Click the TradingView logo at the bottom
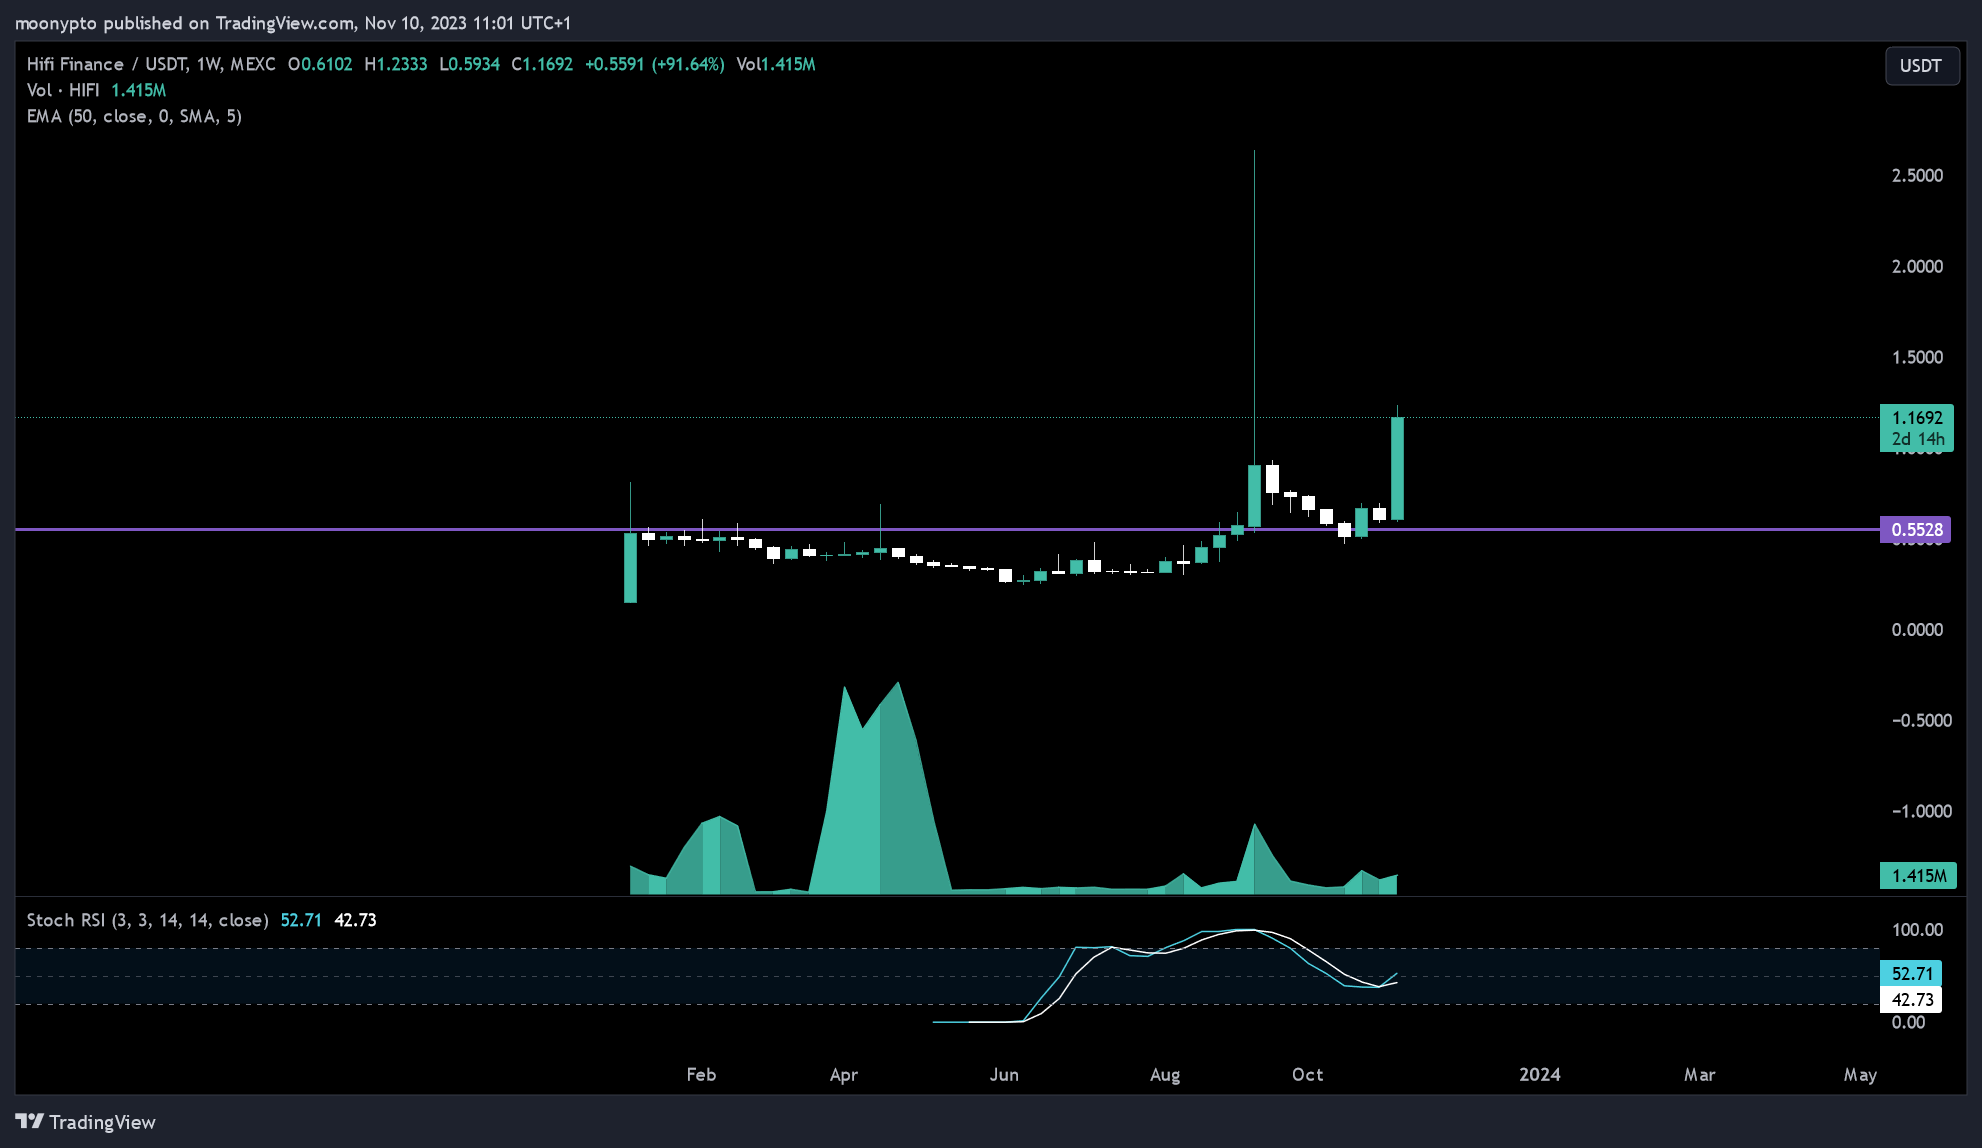Screen dimensions: 1982x1148 tap(86, 1122)
